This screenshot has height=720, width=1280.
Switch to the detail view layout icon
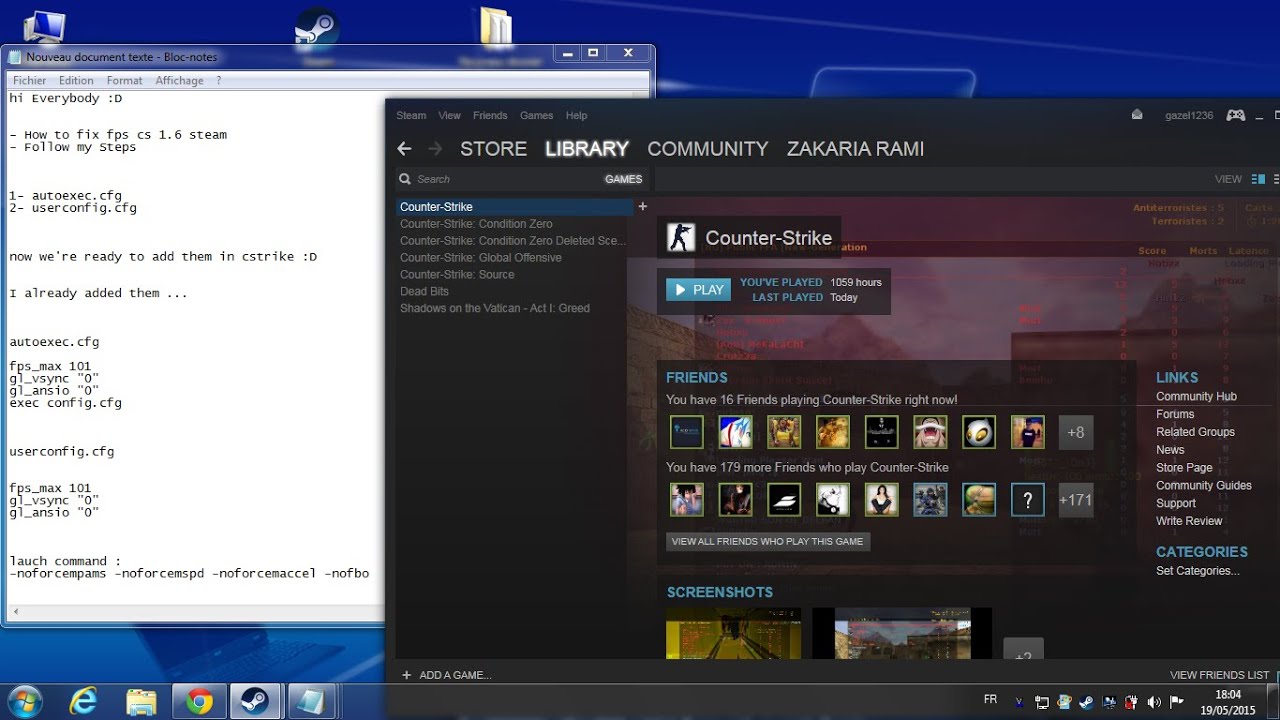1259,179
